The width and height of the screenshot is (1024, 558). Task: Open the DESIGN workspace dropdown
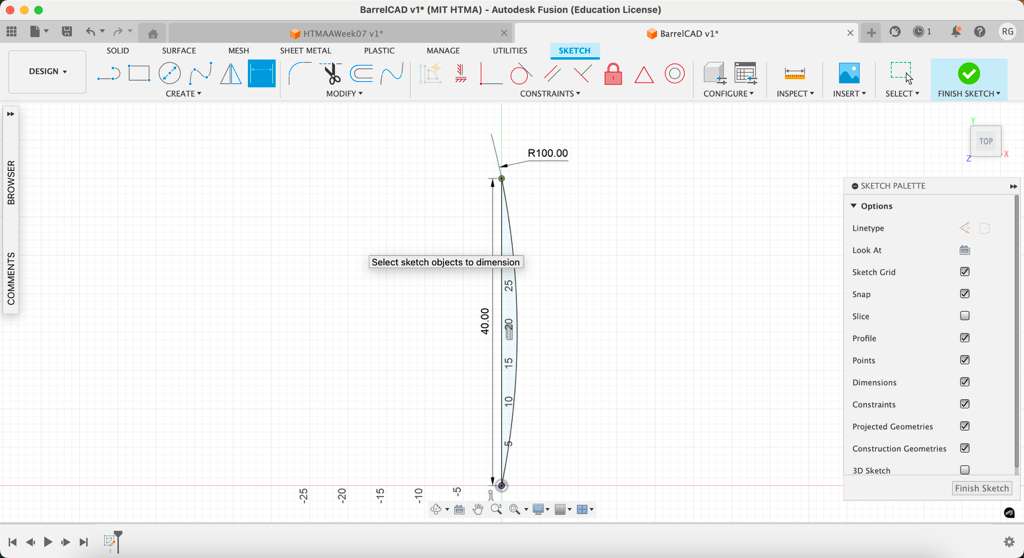pyautogui.click(x=47, y=72)
